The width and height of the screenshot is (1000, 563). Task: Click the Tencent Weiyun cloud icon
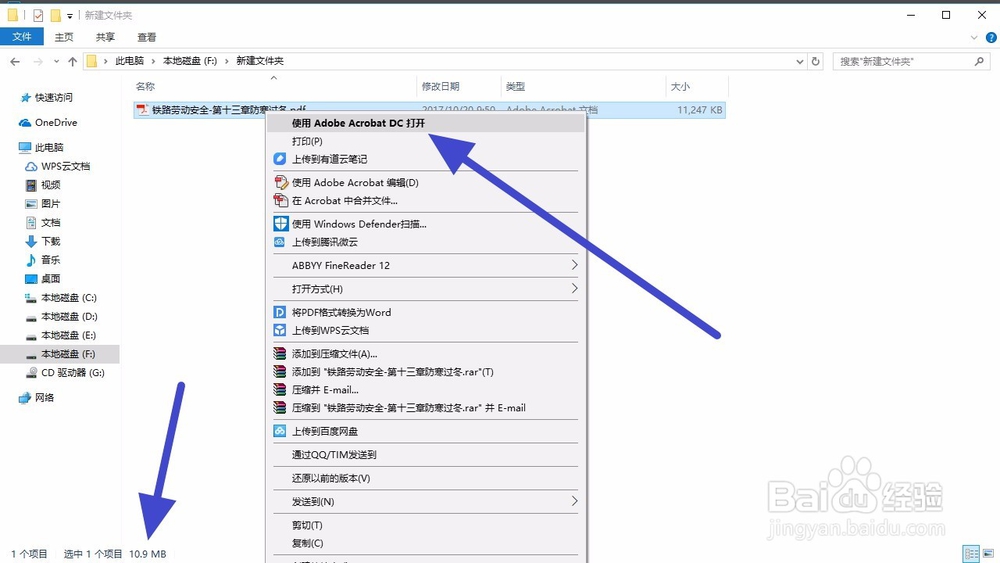[279, 242]
